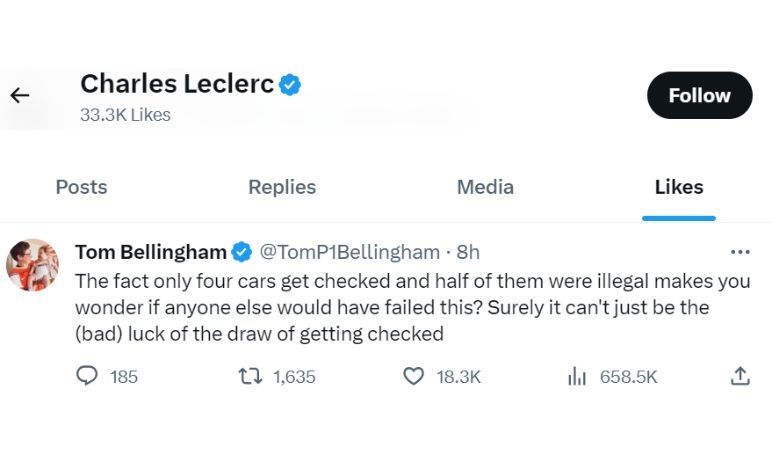Open the tweet by clicking its text

tap(410, 308)
